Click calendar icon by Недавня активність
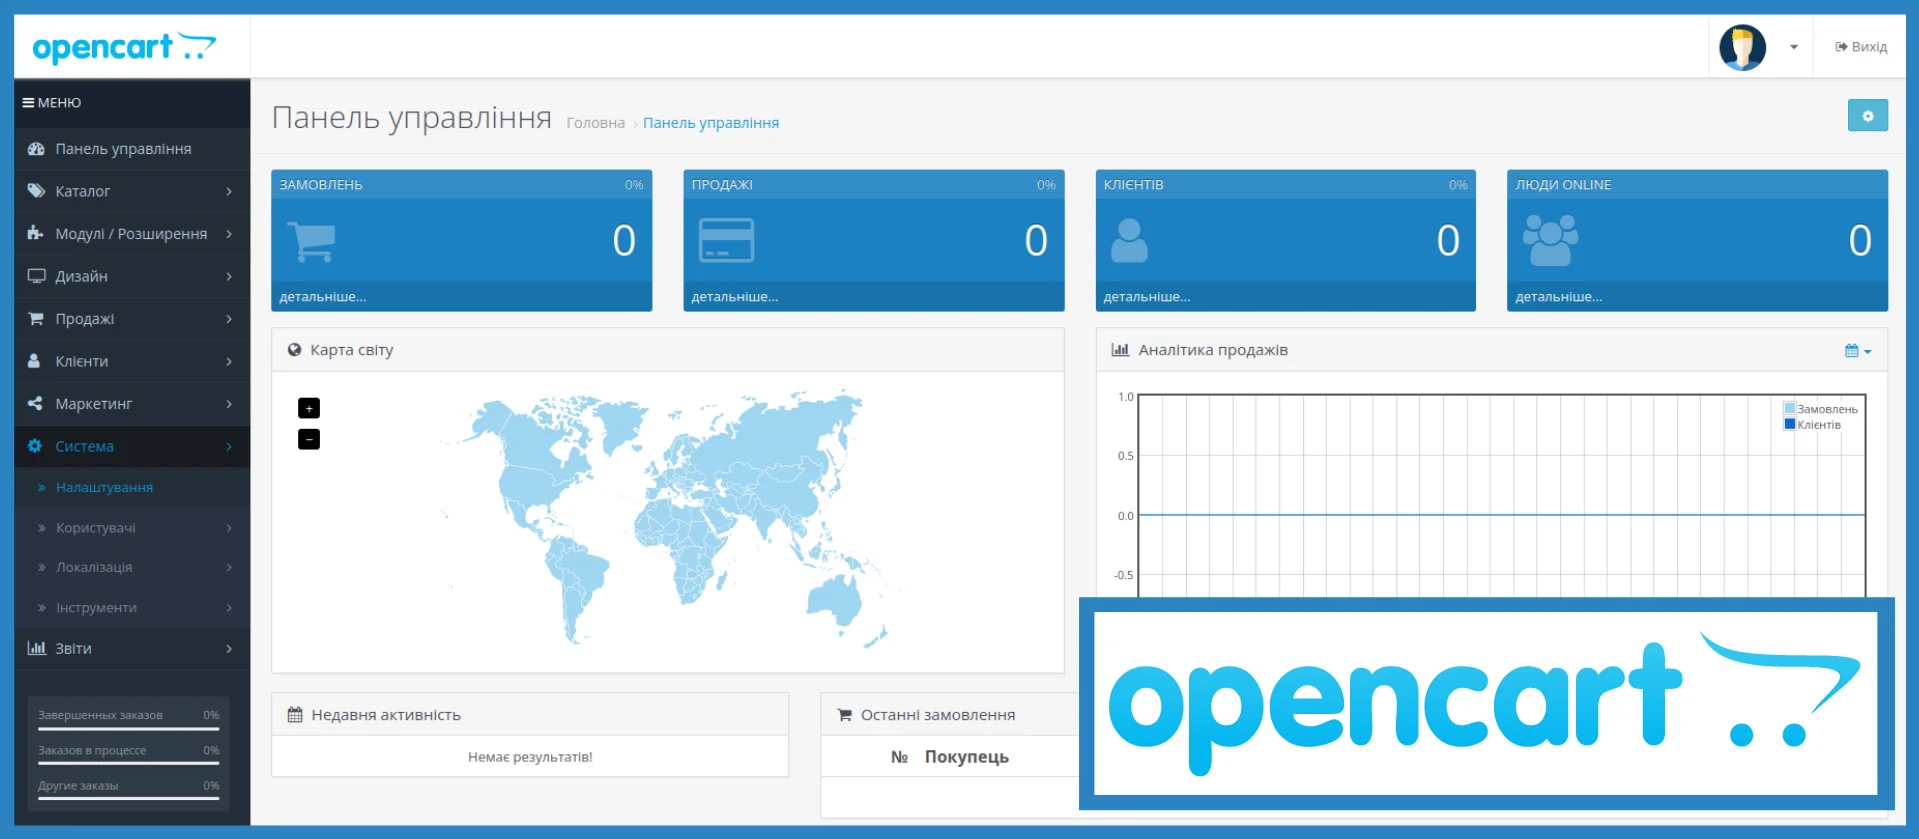 [295, 715]
